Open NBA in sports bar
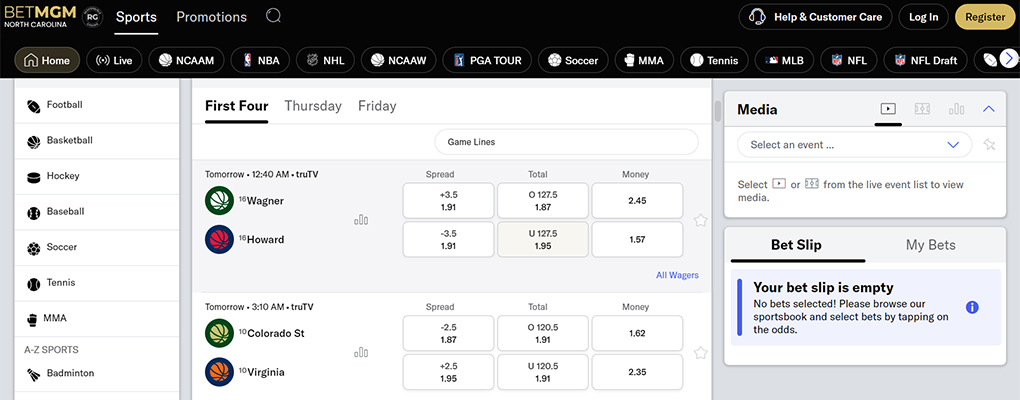The width and height of the screenshot is (1020, 400). tap(260, 60)
